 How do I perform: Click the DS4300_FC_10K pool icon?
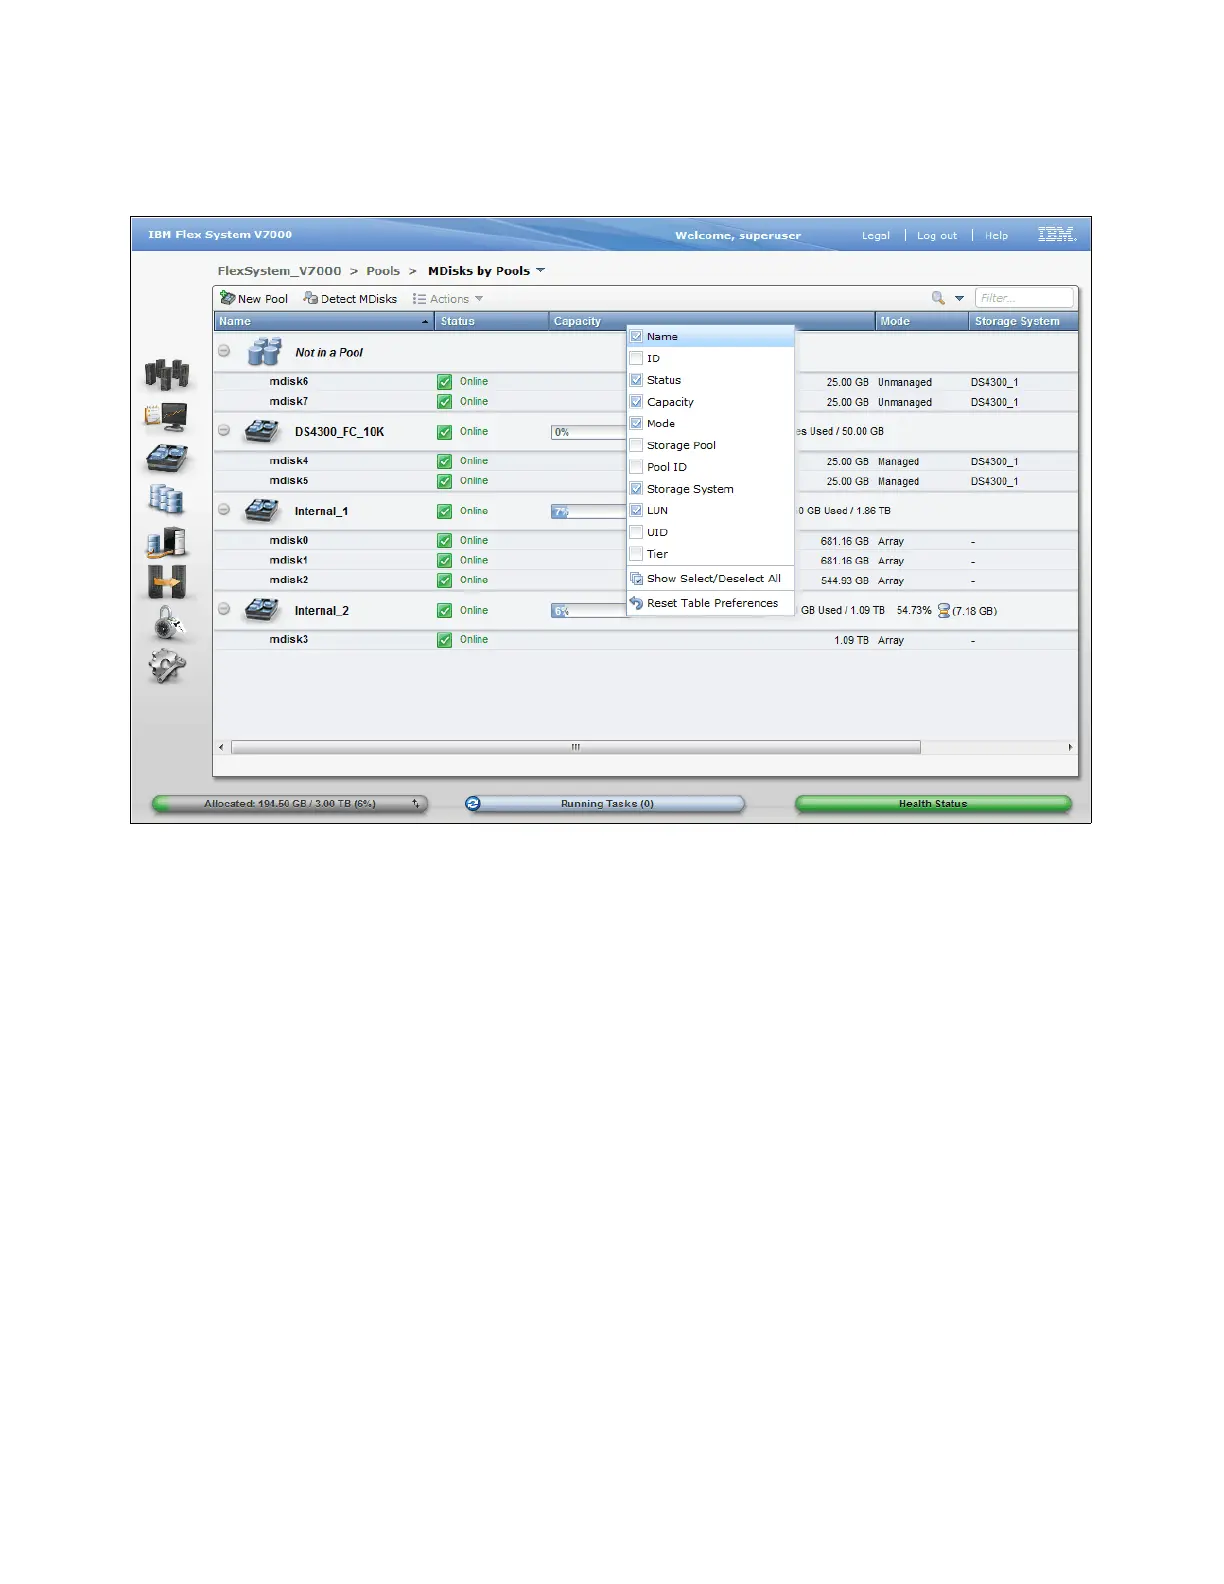click(x=262, y=432)
